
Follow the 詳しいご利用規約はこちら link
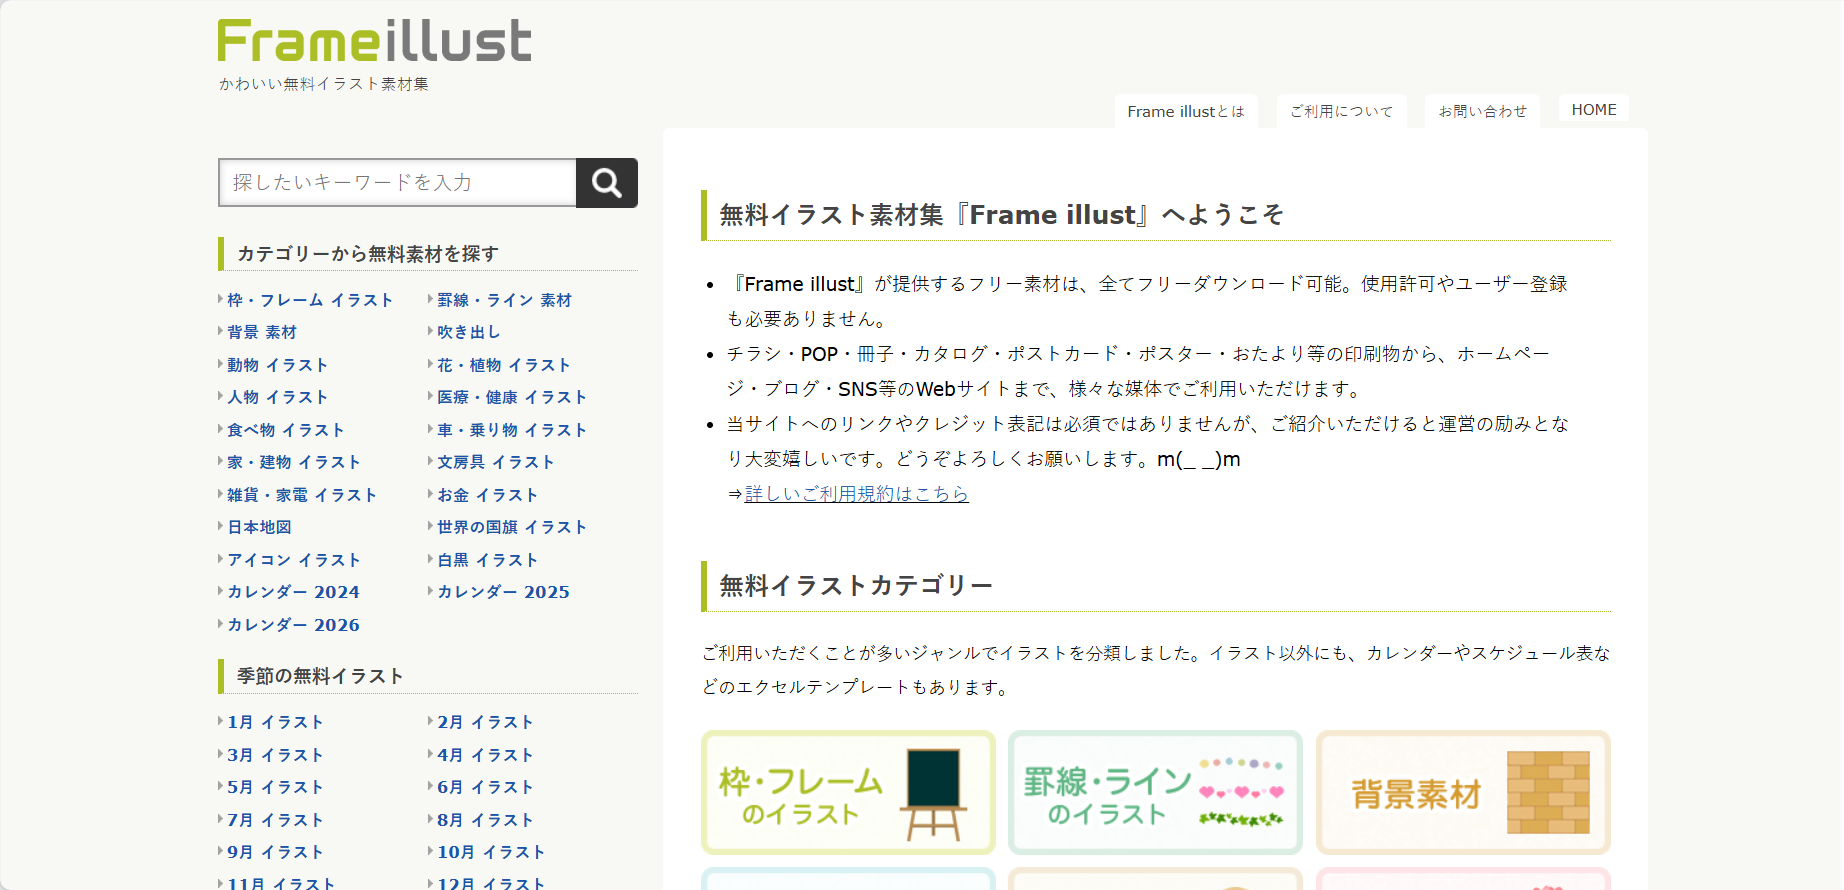(856, 494)
